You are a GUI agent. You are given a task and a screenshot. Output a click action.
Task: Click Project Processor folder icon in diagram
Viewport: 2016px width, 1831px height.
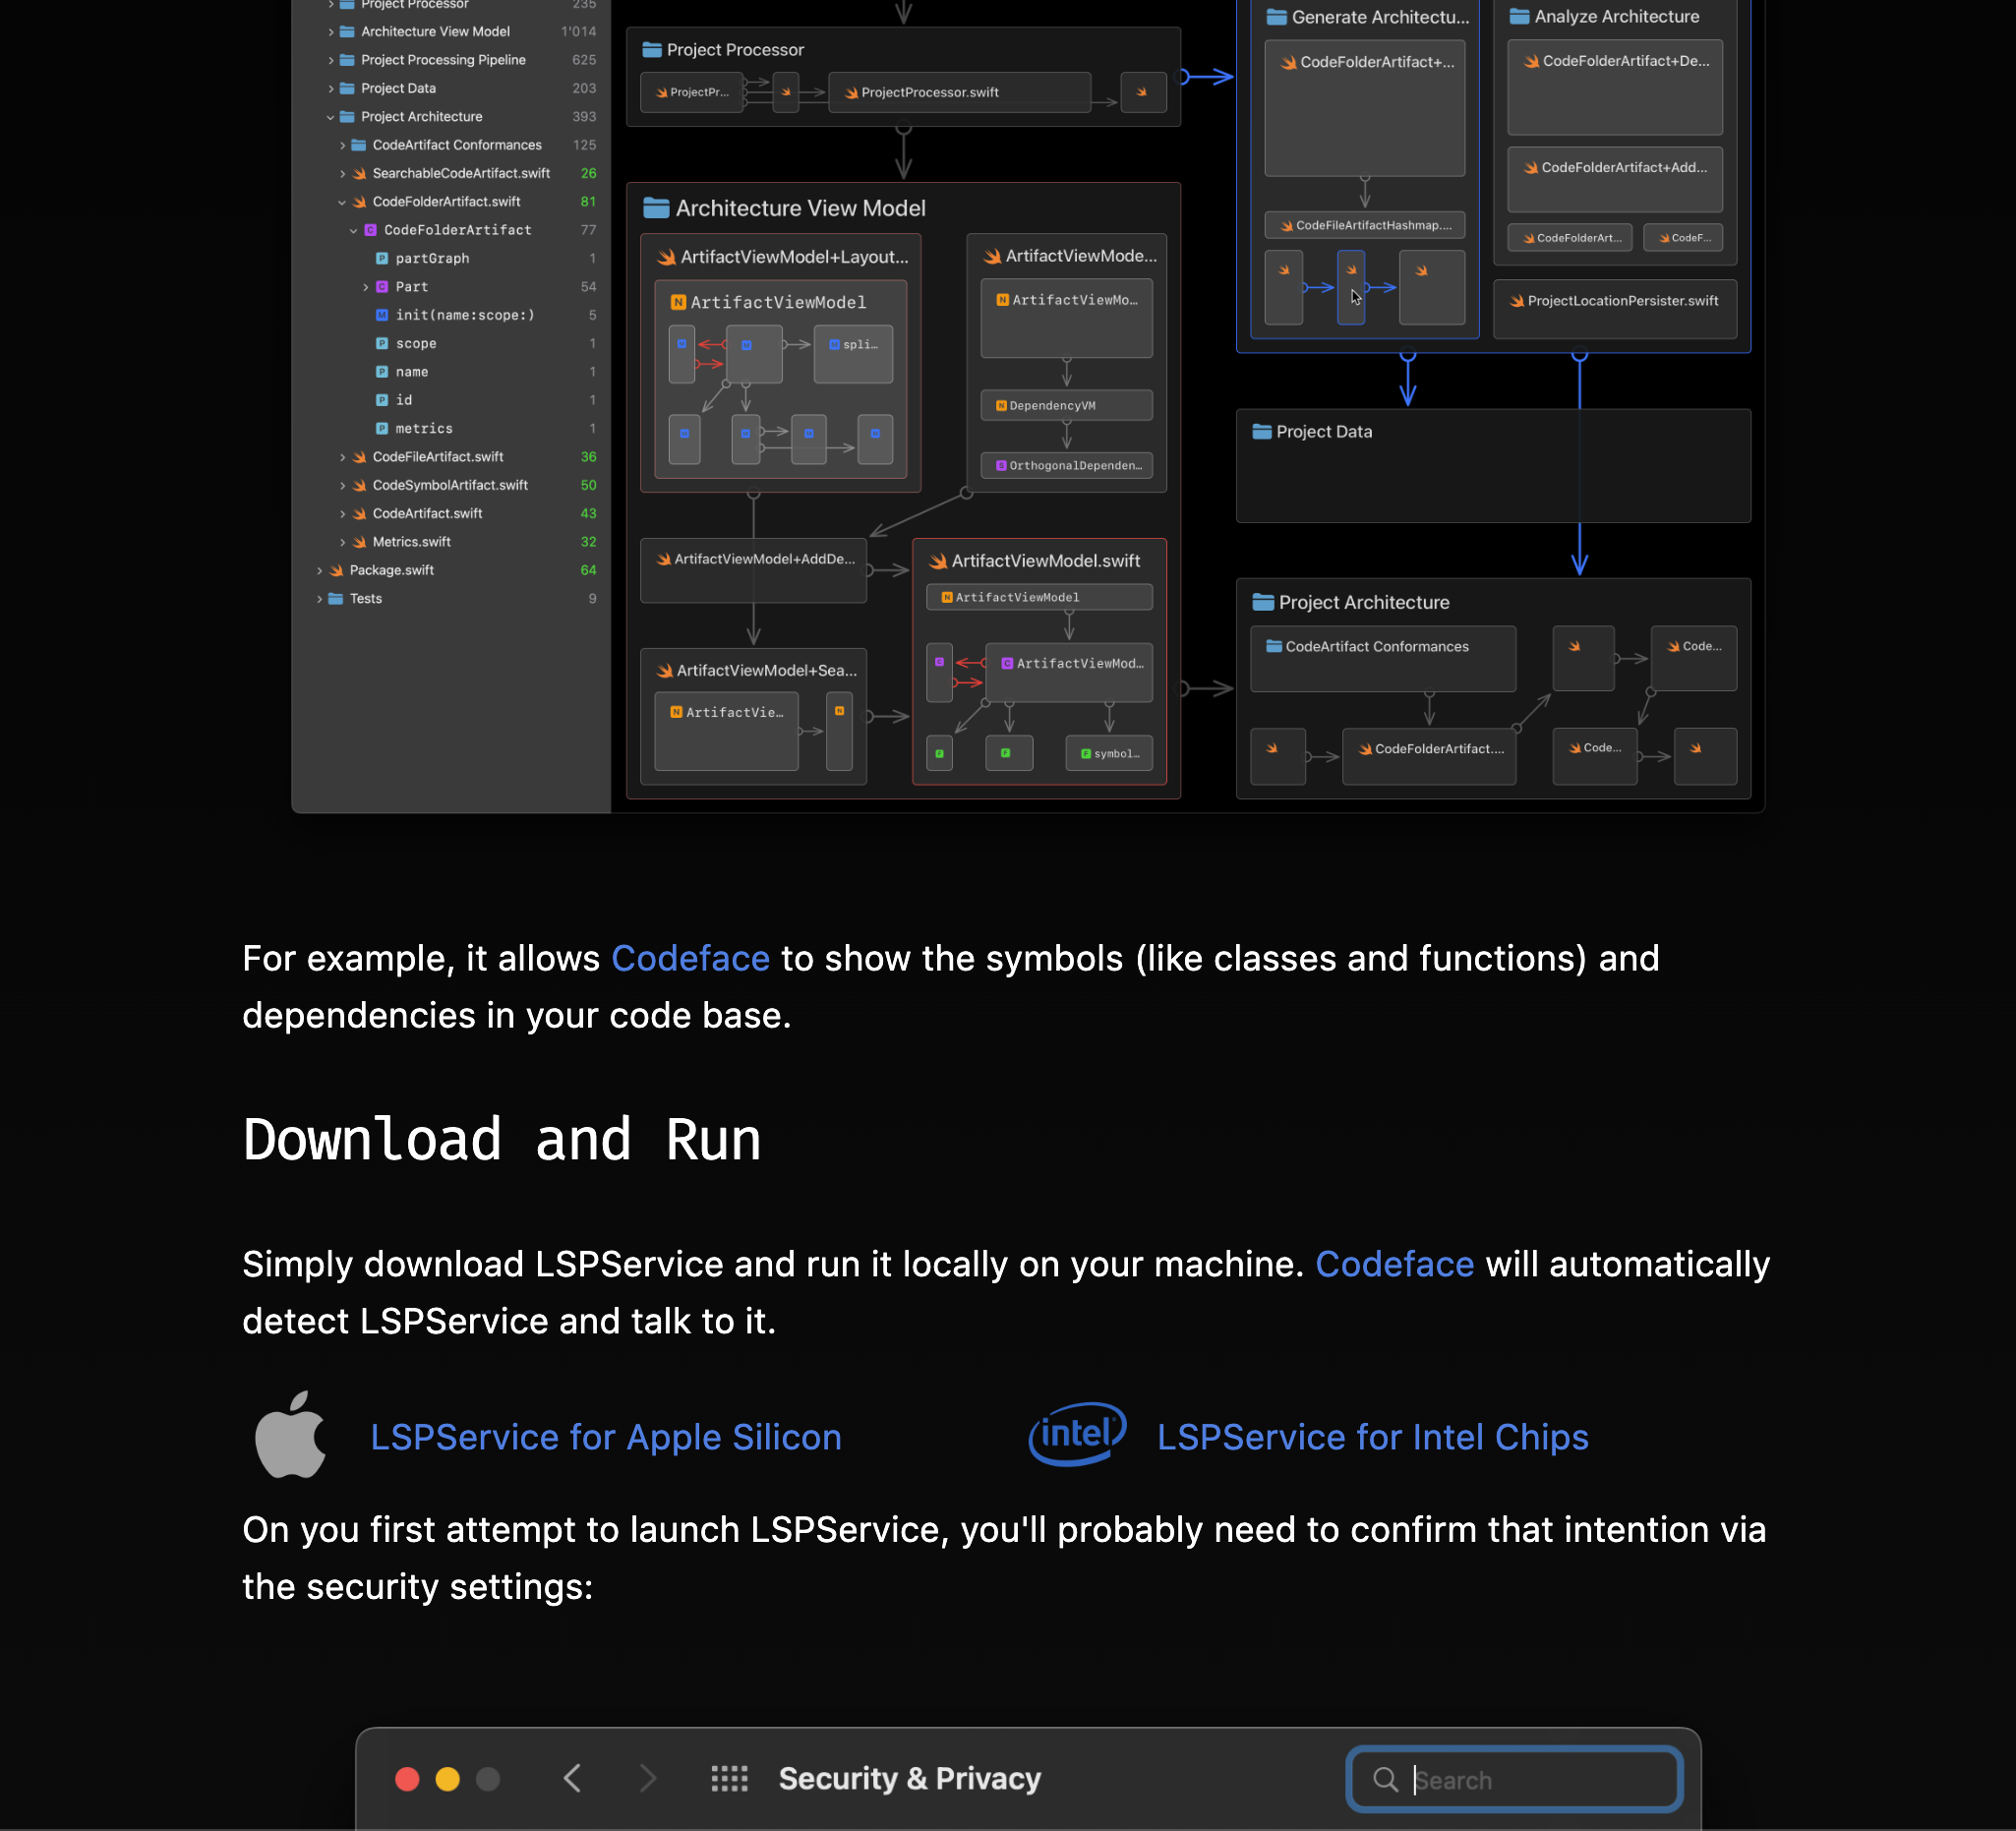pos(652,50)
